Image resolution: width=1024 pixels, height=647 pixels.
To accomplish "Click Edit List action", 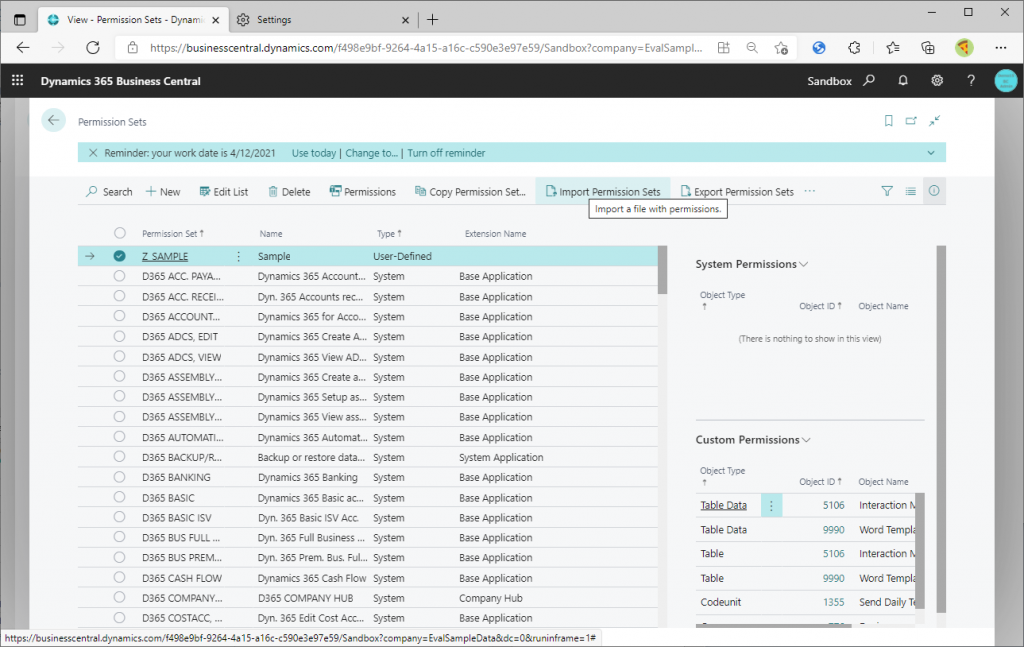I will (x=223, y=191).
